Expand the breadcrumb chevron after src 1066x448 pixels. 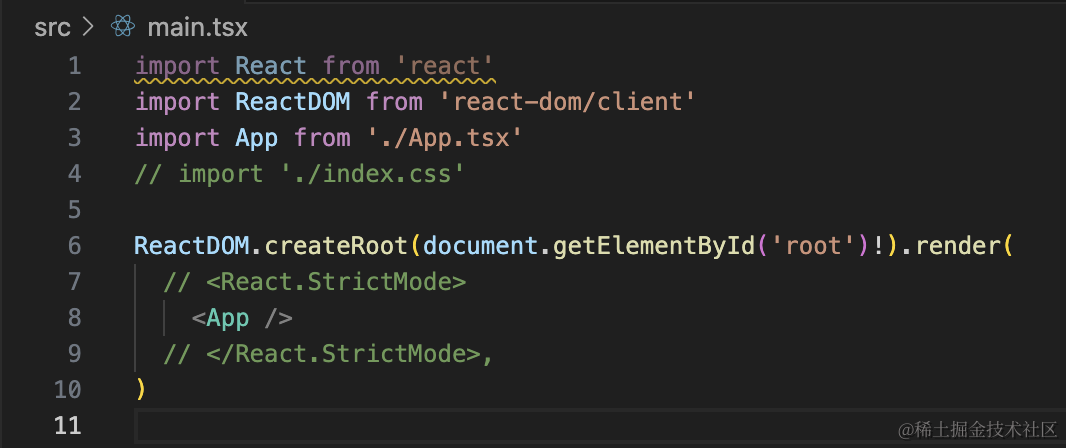pyautogui.click(x=87, y=28)
